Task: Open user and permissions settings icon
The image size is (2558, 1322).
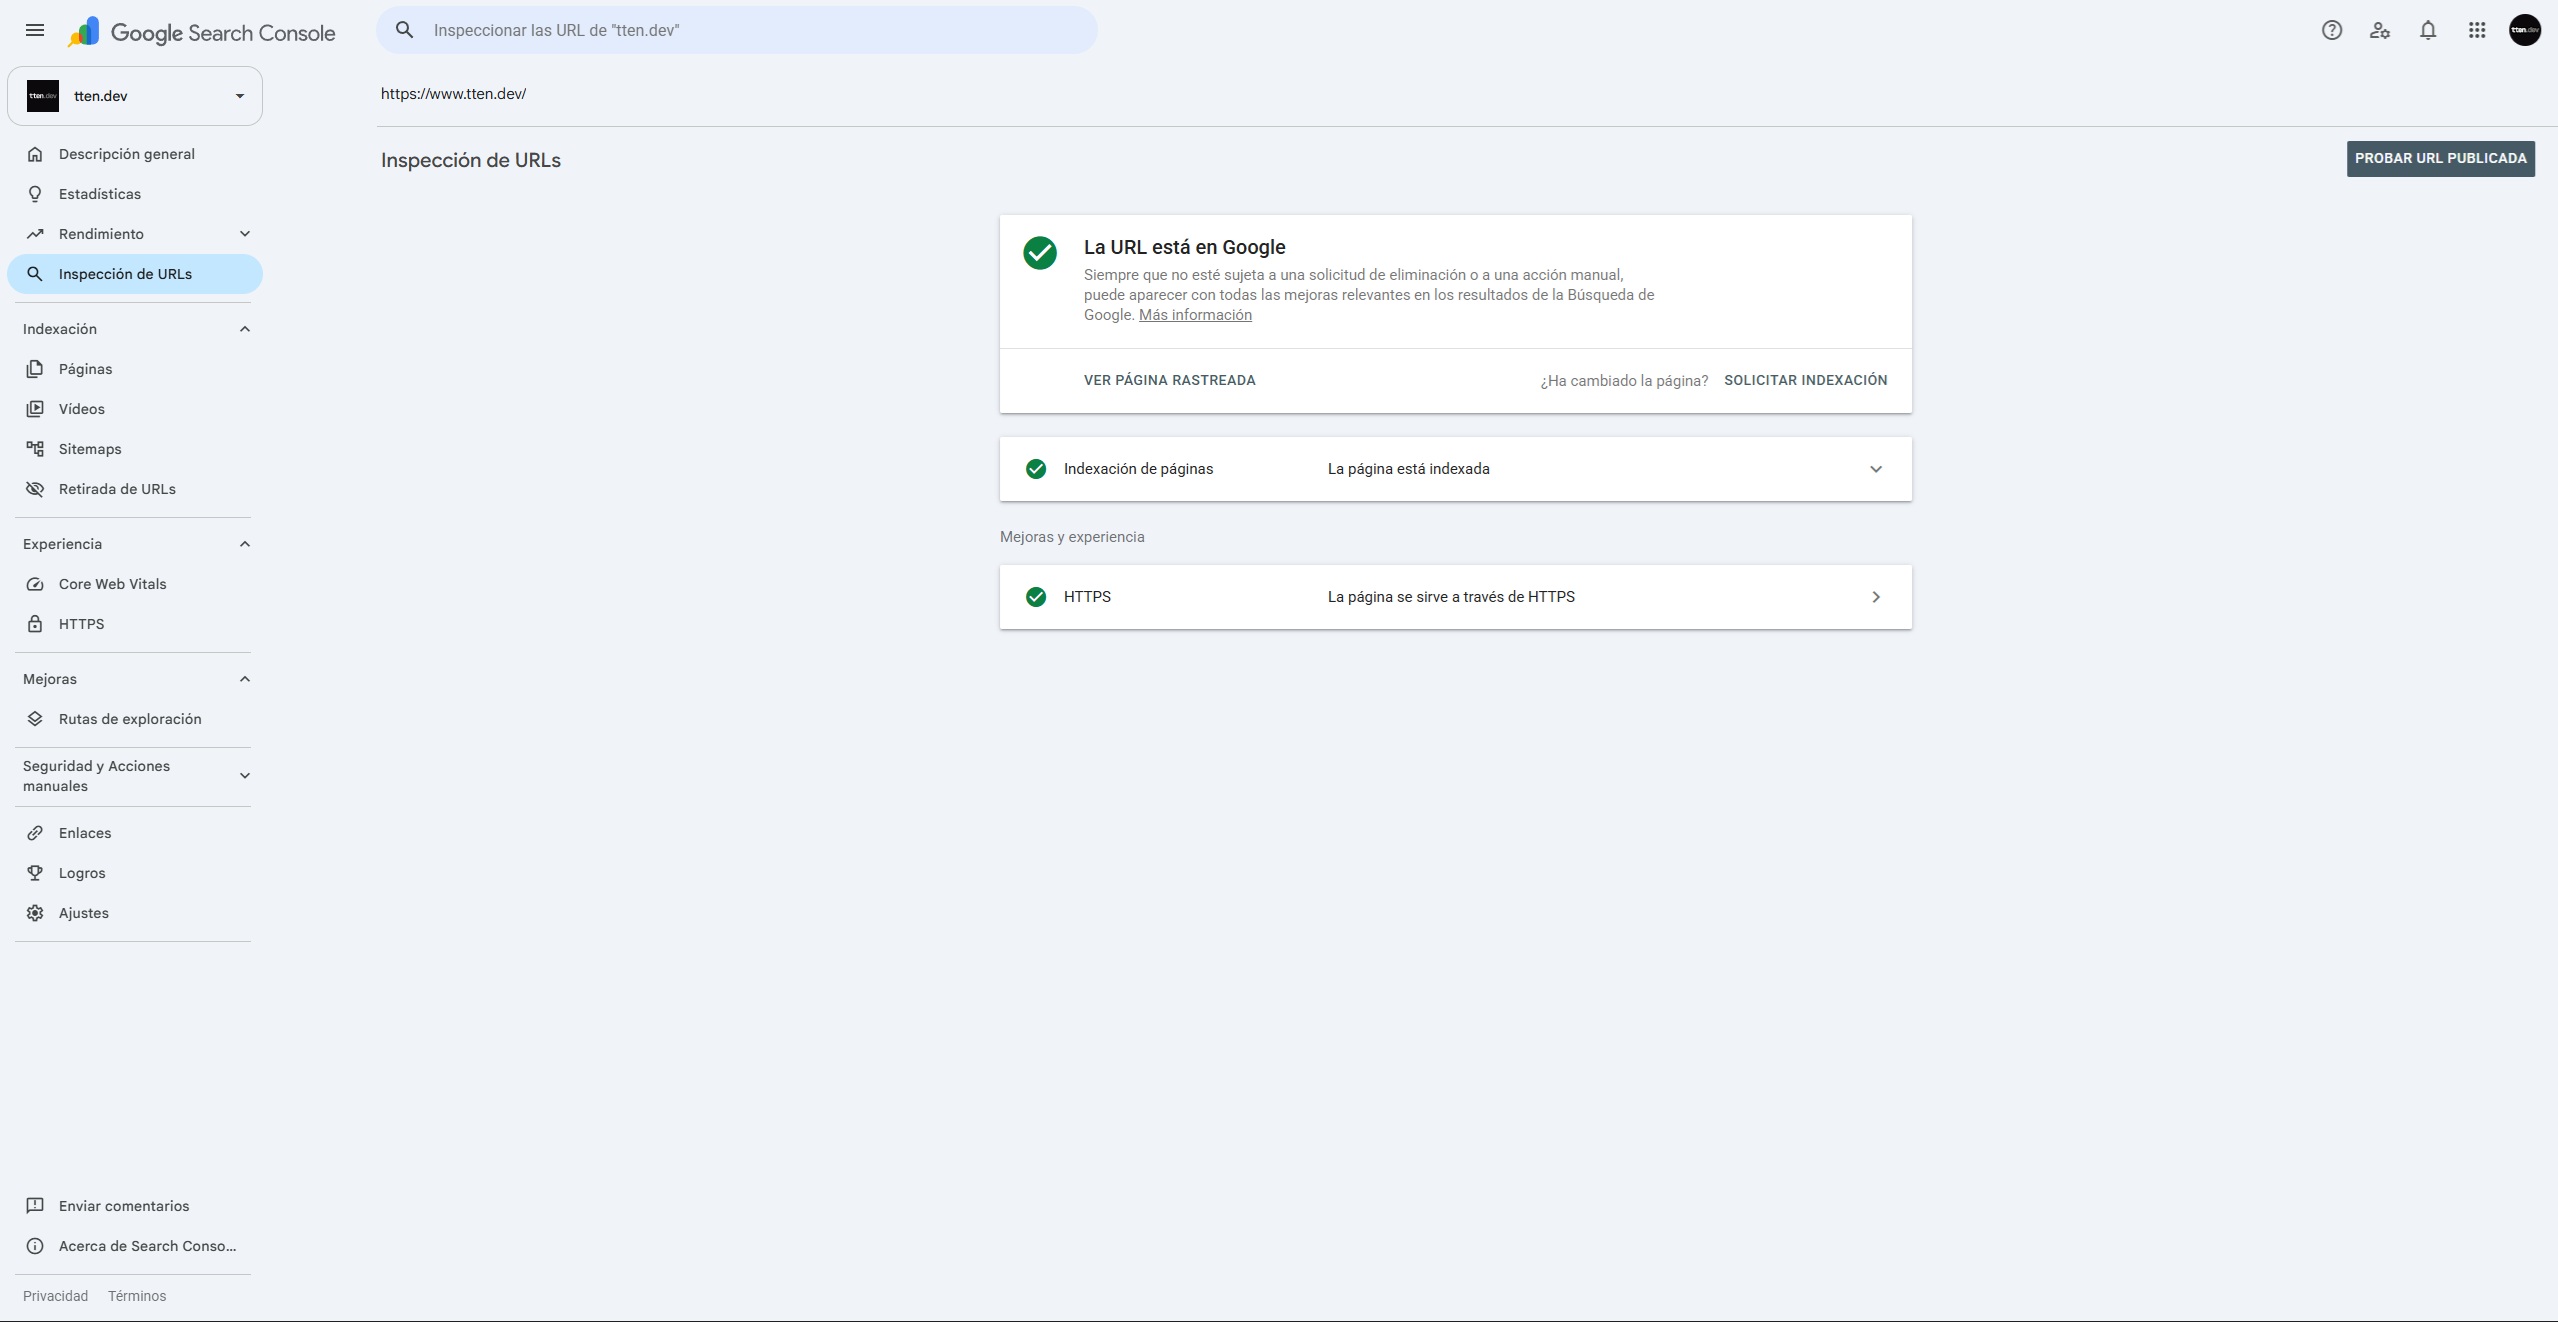Action: click(2379, 30)
